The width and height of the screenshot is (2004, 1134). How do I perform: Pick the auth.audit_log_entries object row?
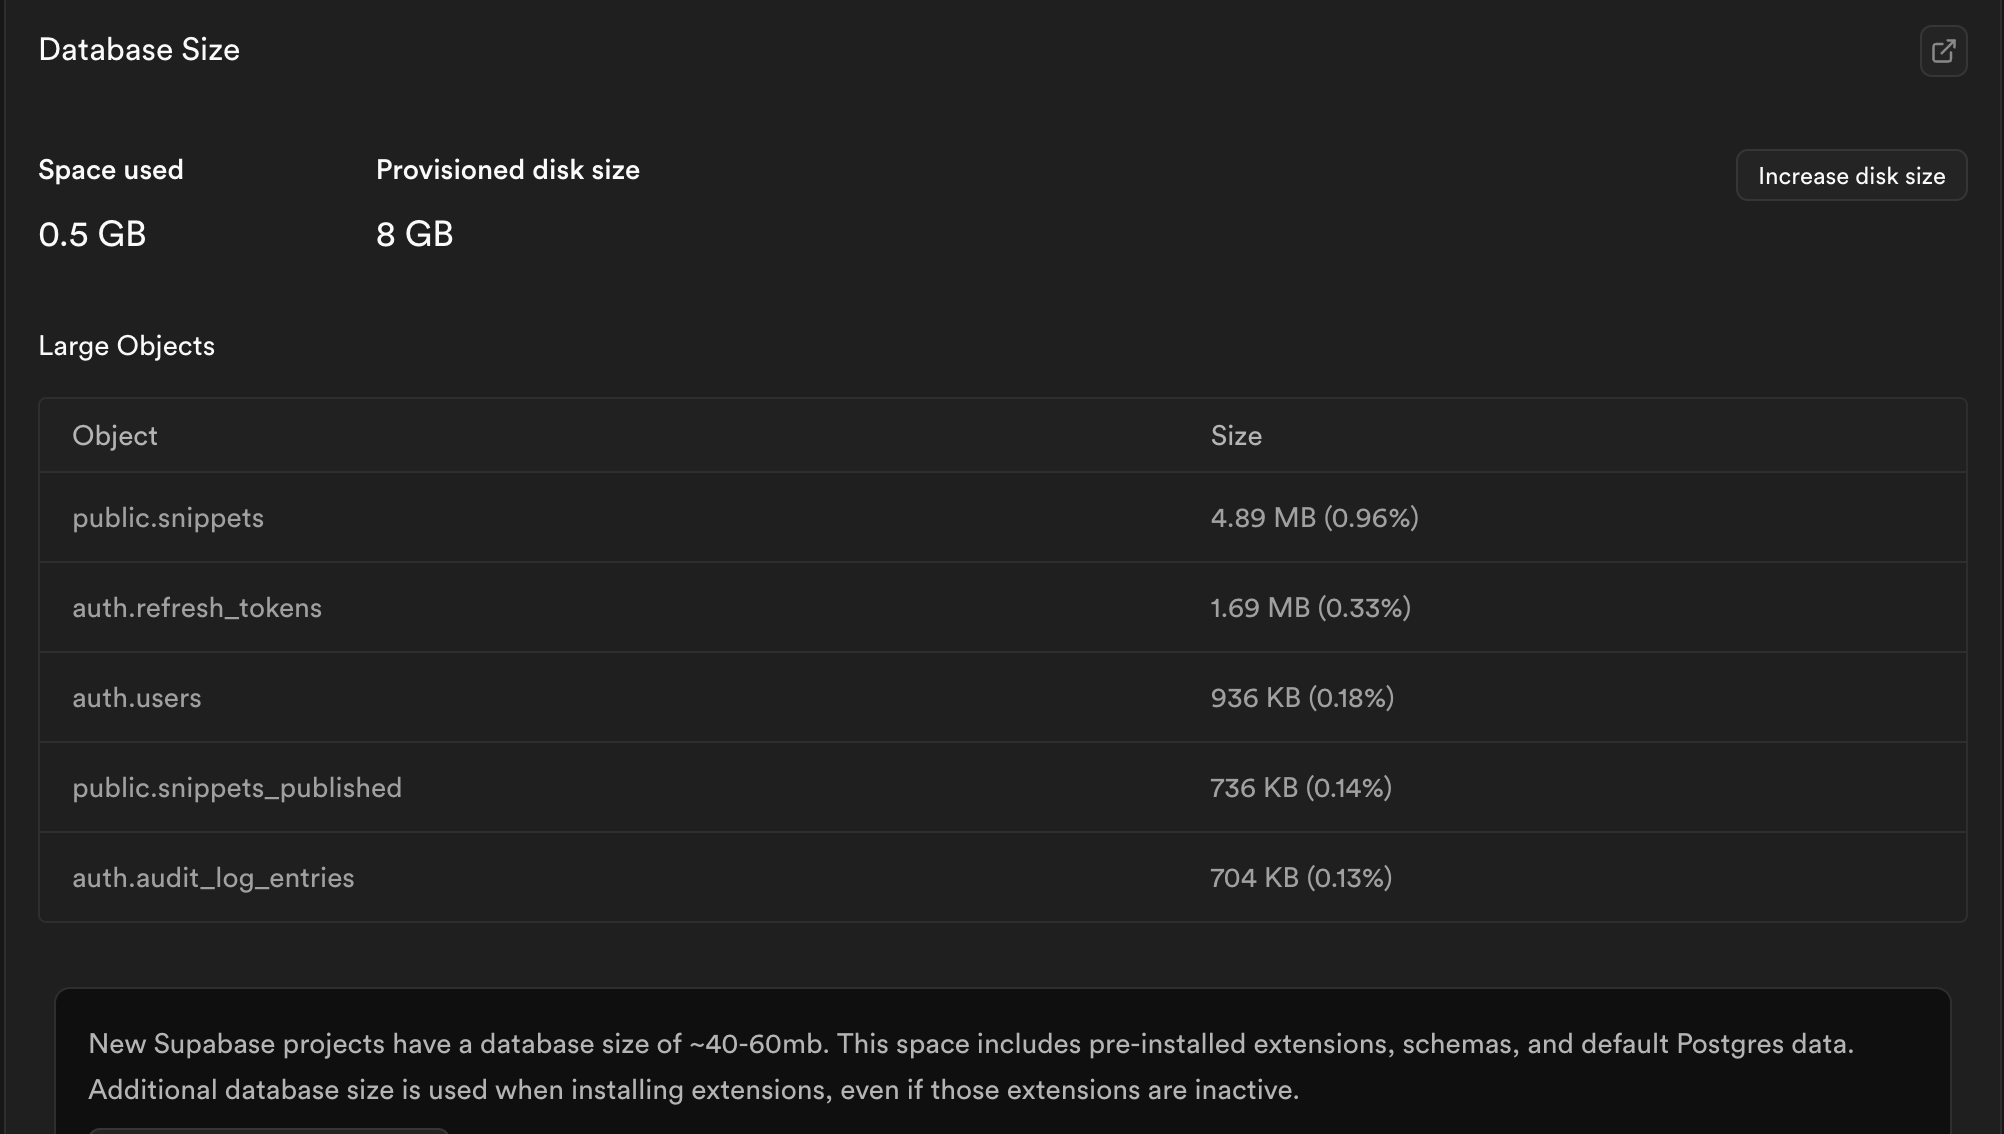[213, 878]
